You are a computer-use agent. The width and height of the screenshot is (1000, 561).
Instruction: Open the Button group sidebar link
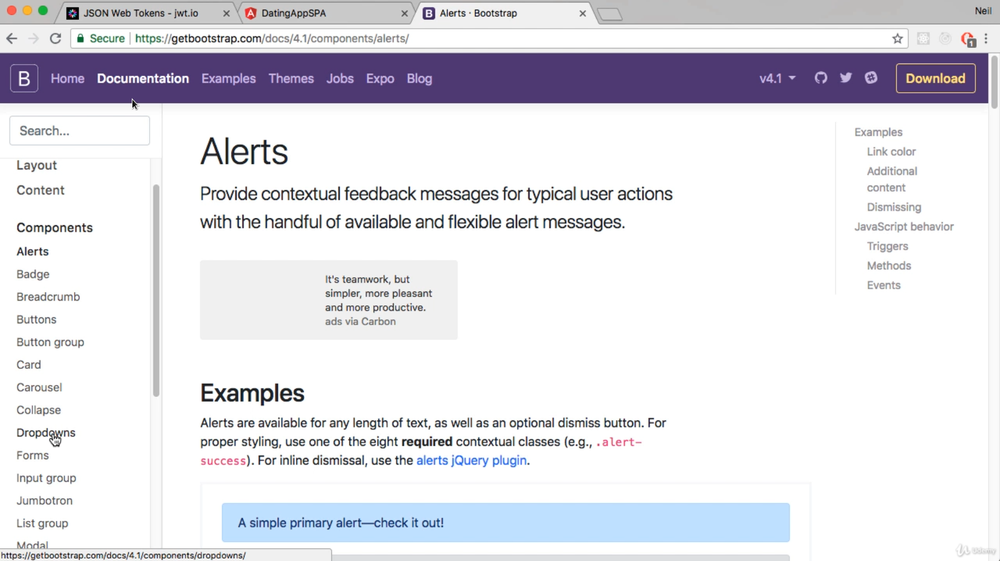pyautogui.click(x=50, y=342)
